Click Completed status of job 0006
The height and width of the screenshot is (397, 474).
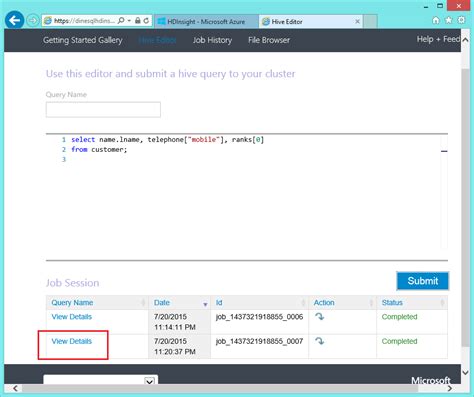(399, 317)
